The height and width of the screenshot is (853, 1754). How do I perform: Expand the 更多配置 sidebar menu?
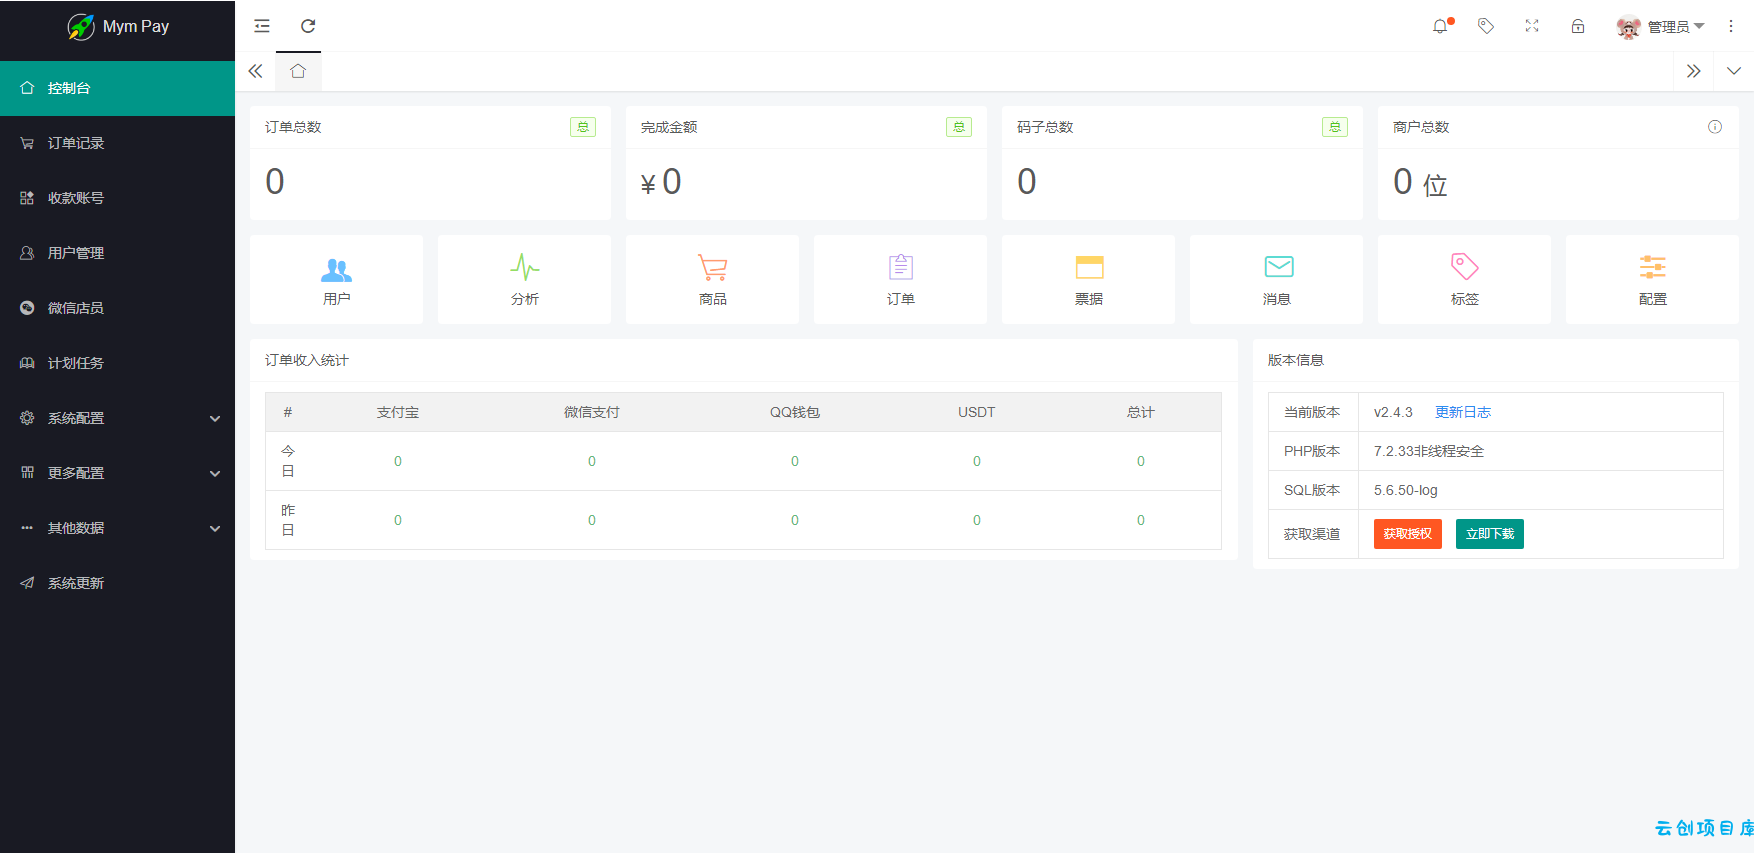point(118,473)
